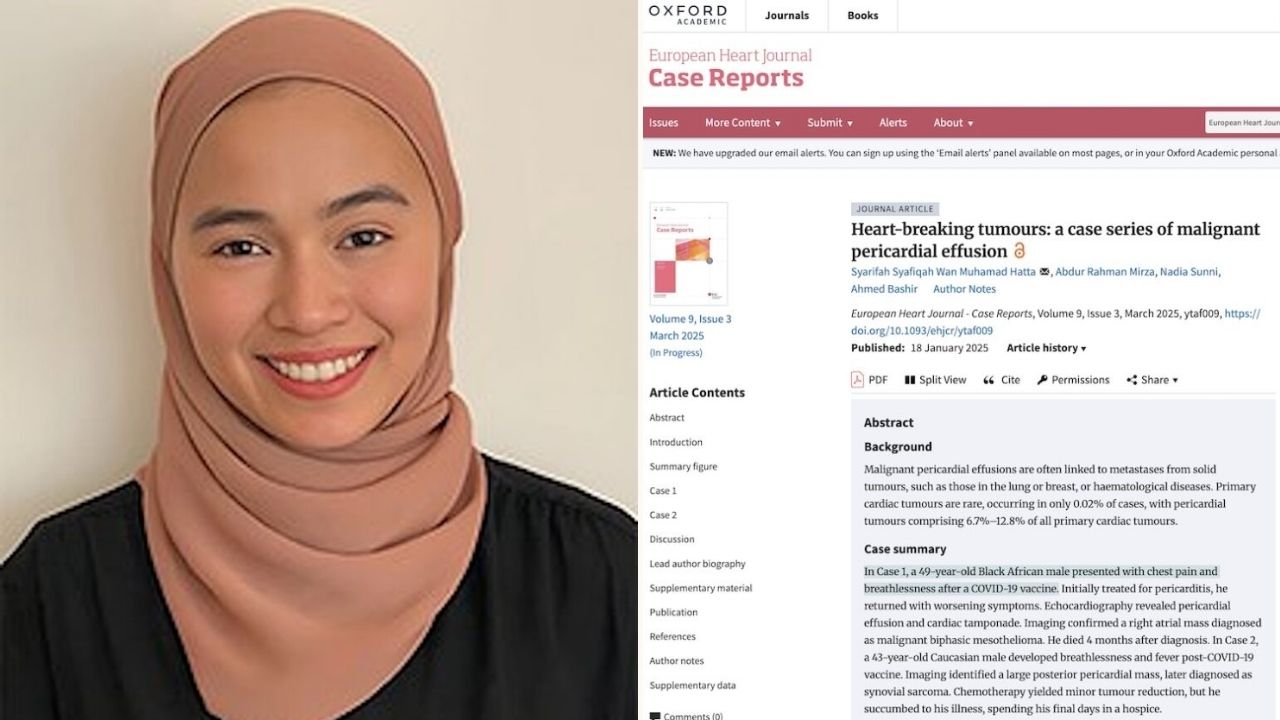Open the Issues menu item
The height and width of the screenshot is (720, 1280).
click(663, 123)
